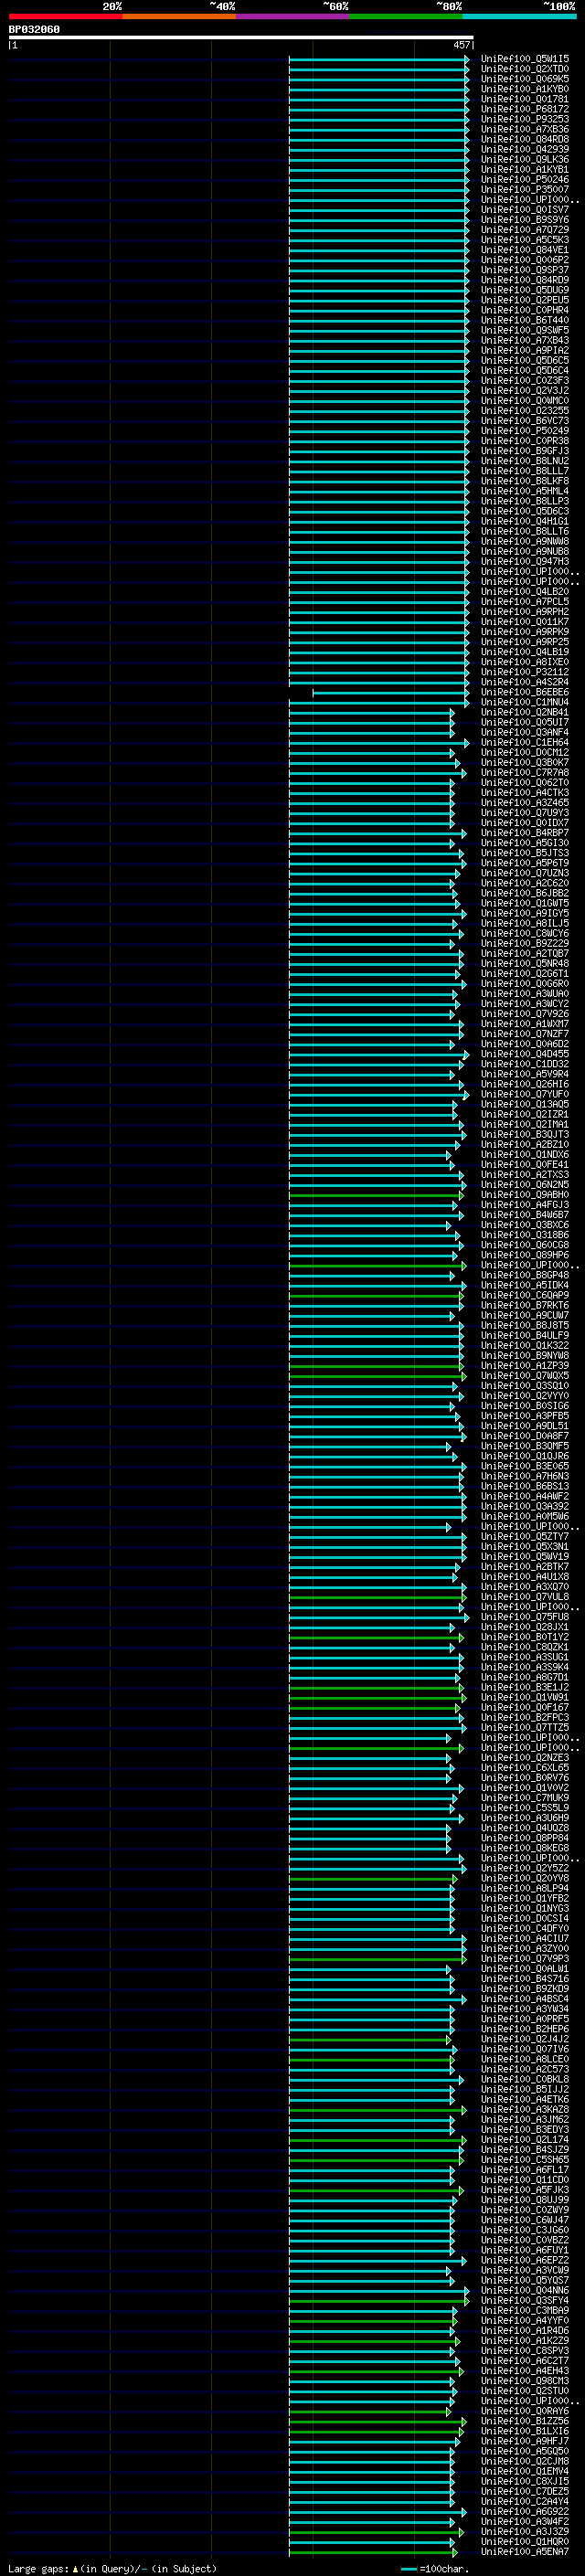Select hit label UniRef100_Q011K7

click(x=525, y=622)
